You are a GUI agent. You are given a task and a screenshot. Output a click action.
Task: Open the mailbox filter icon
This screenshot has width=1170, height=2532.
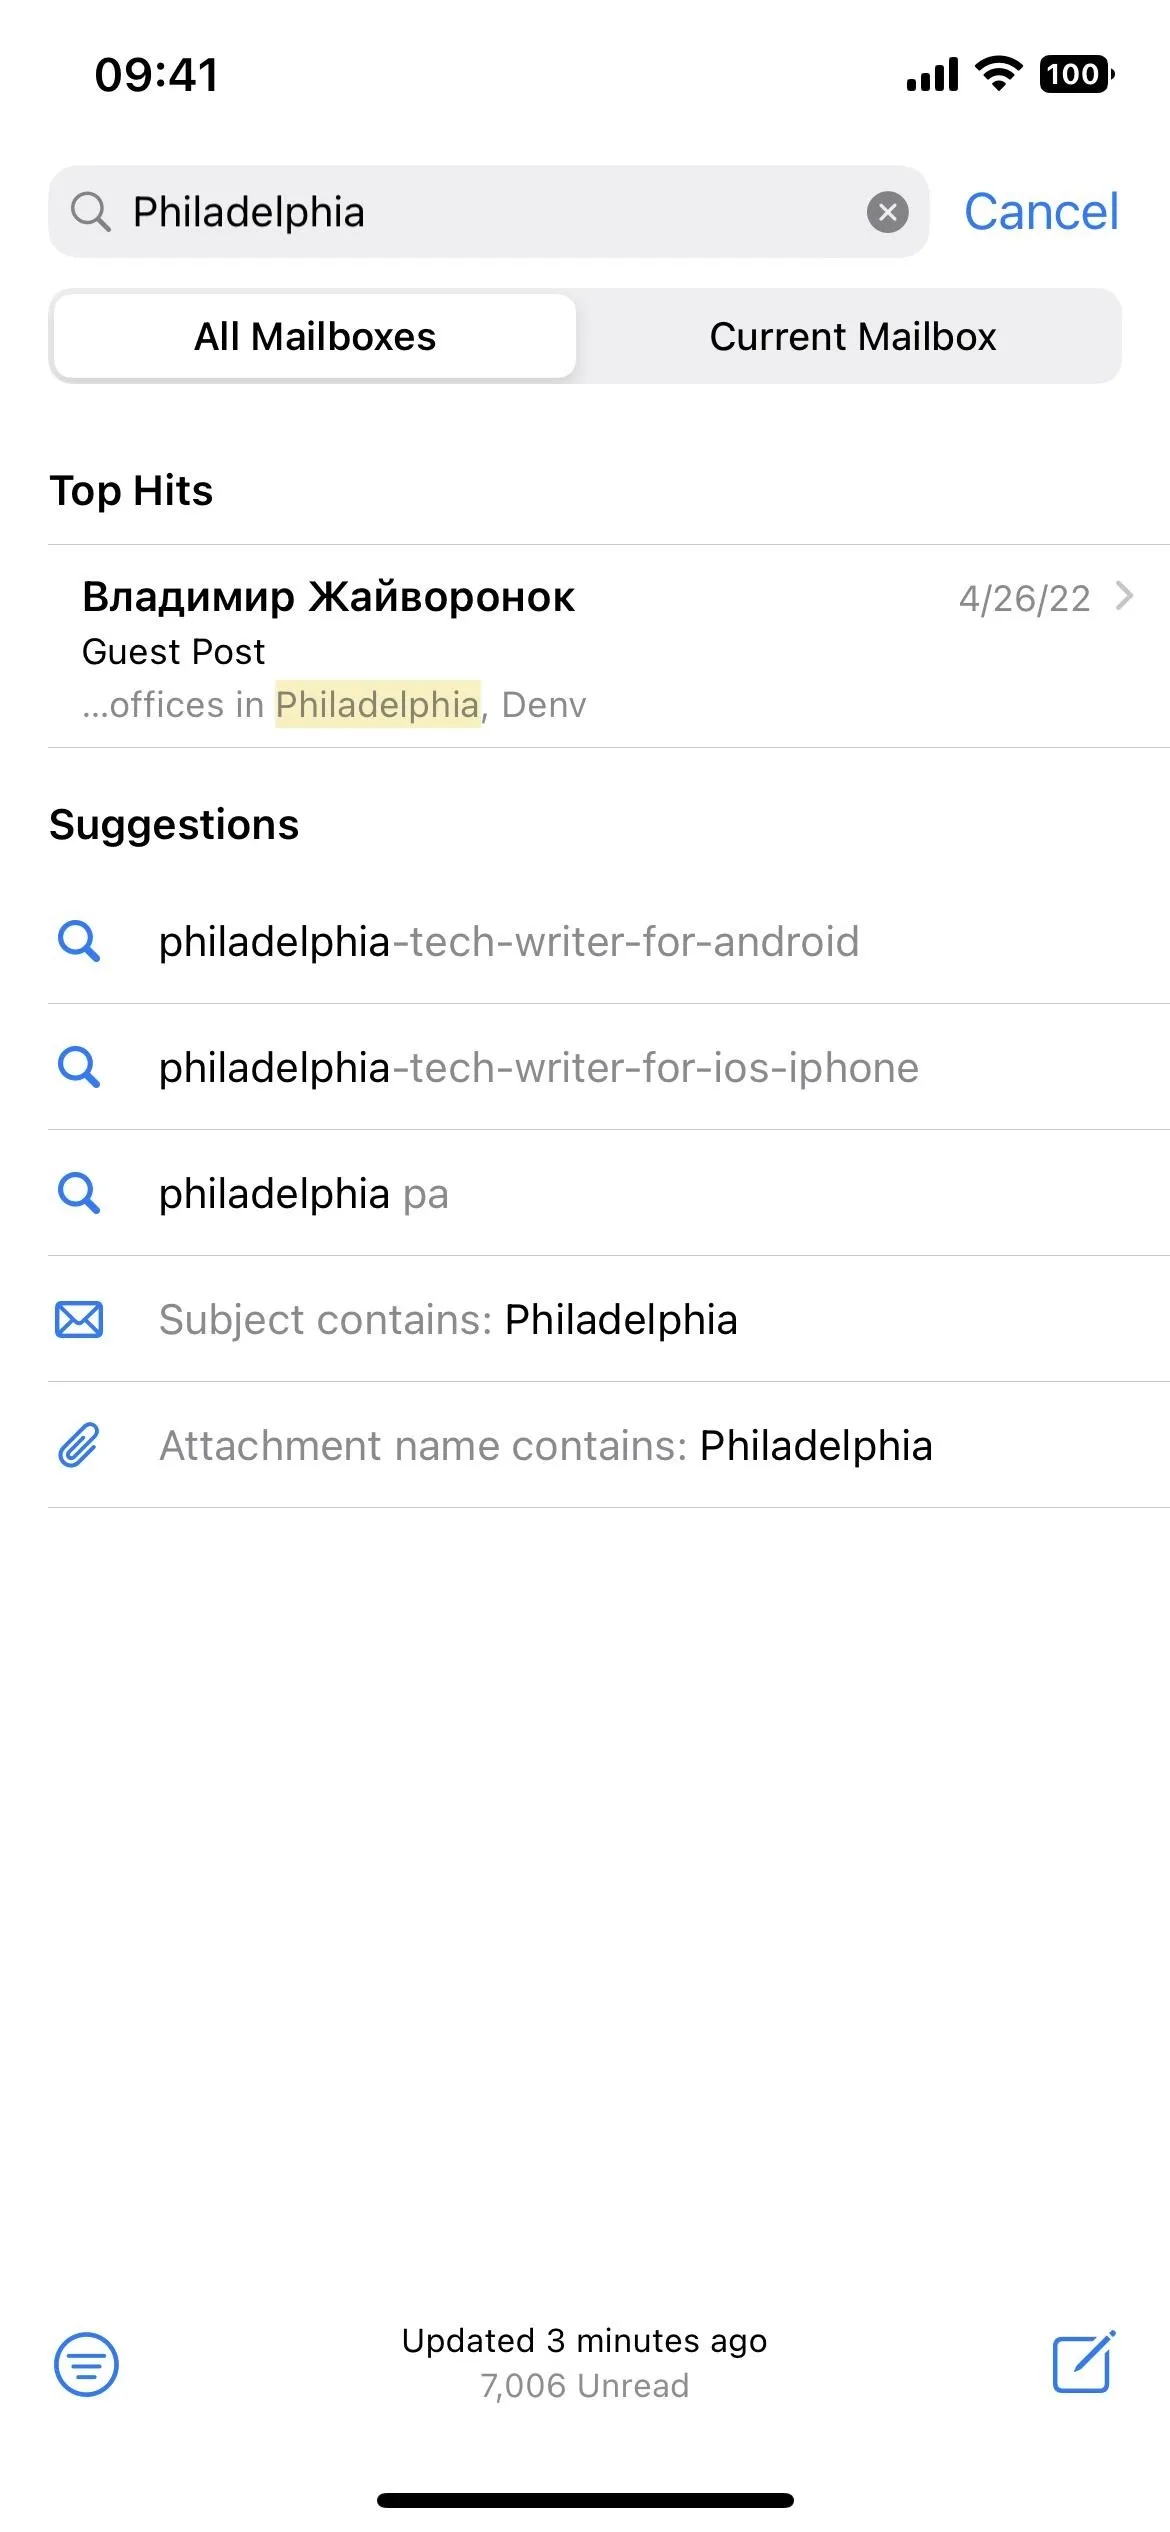86,2364
